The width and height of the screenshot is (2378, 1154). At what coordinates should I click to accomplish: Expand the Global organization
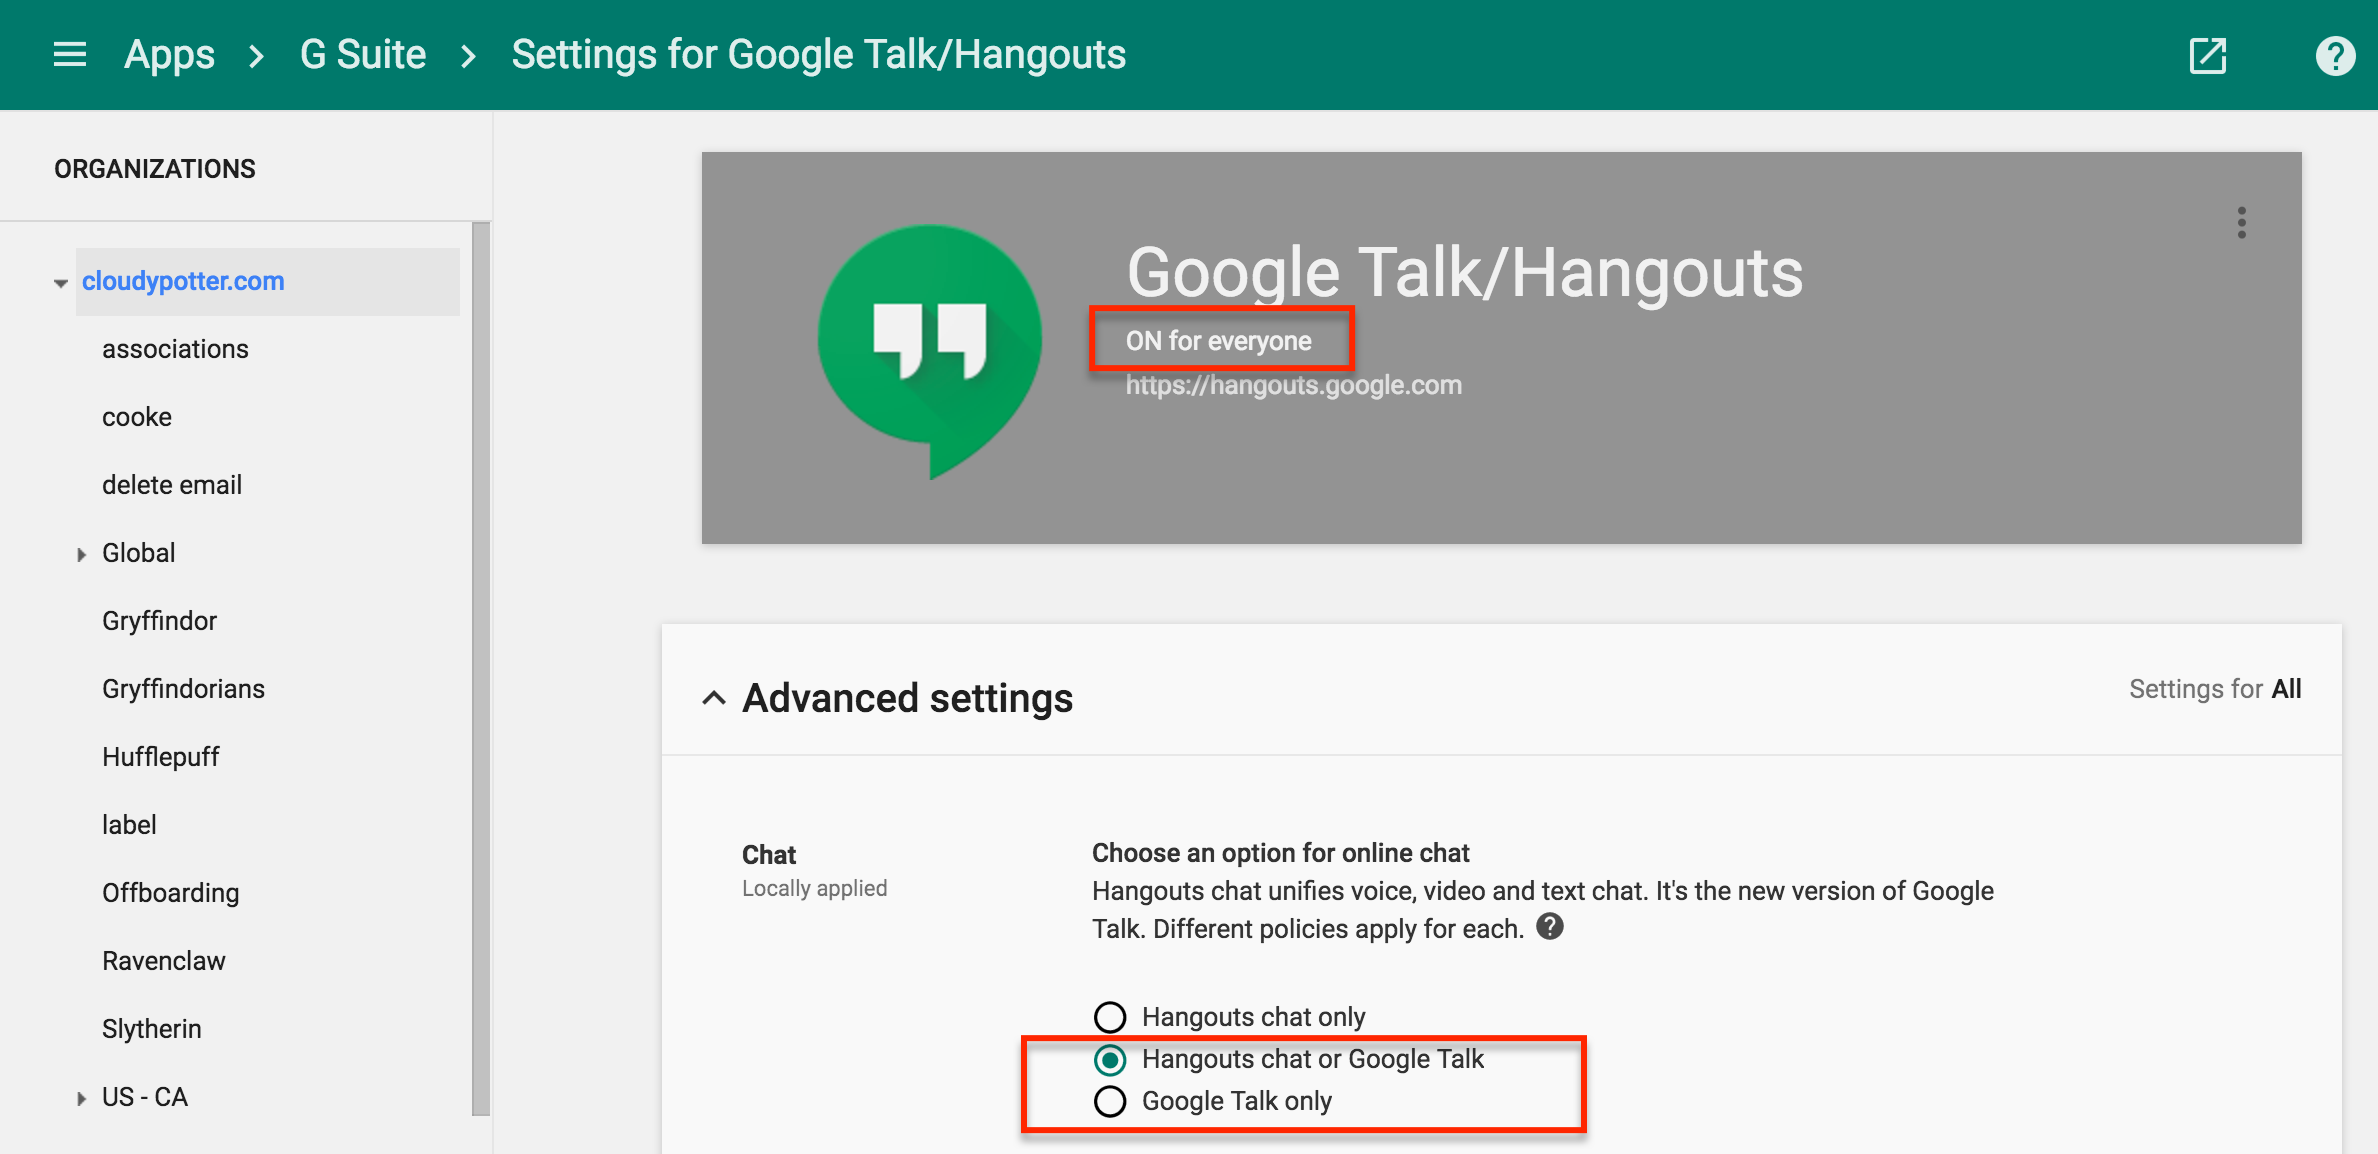(x=82, y=554)
